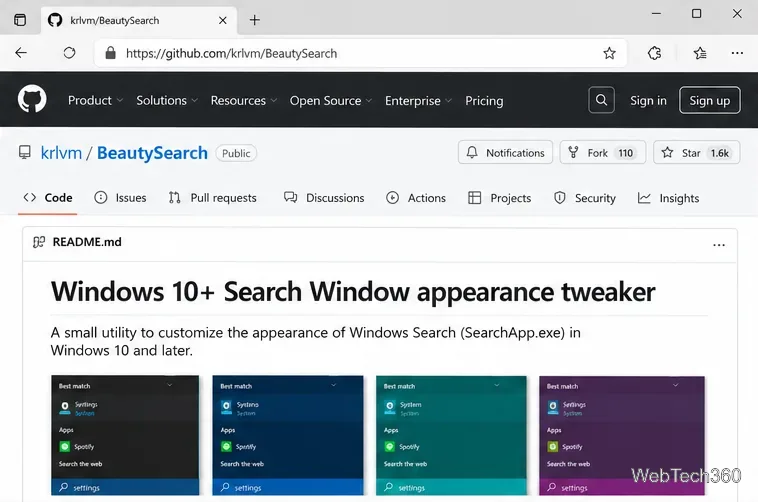Select the Code tab
The image size is (758, 502).
tap(48, 198)
